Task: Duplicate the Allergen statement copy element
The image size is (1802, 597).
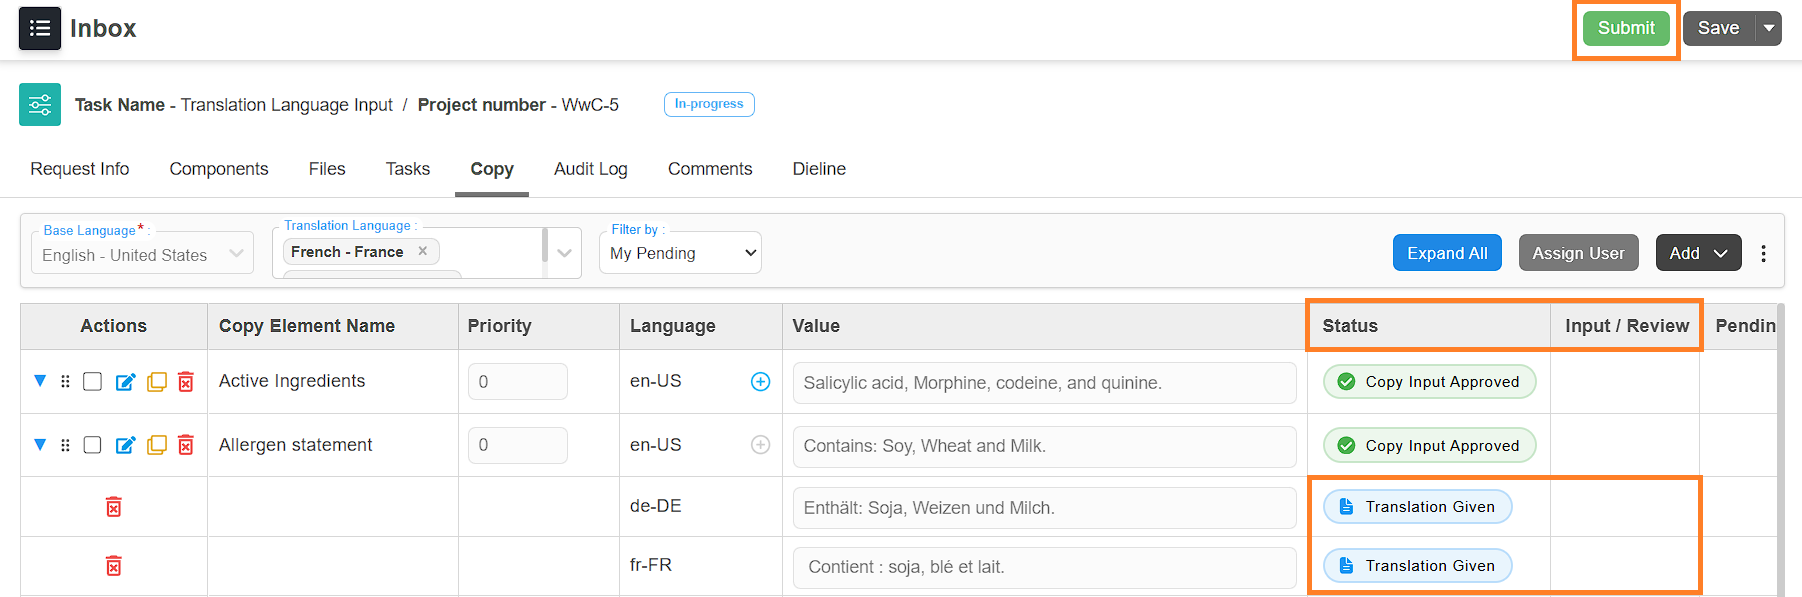Action: [x=157, y=445]
